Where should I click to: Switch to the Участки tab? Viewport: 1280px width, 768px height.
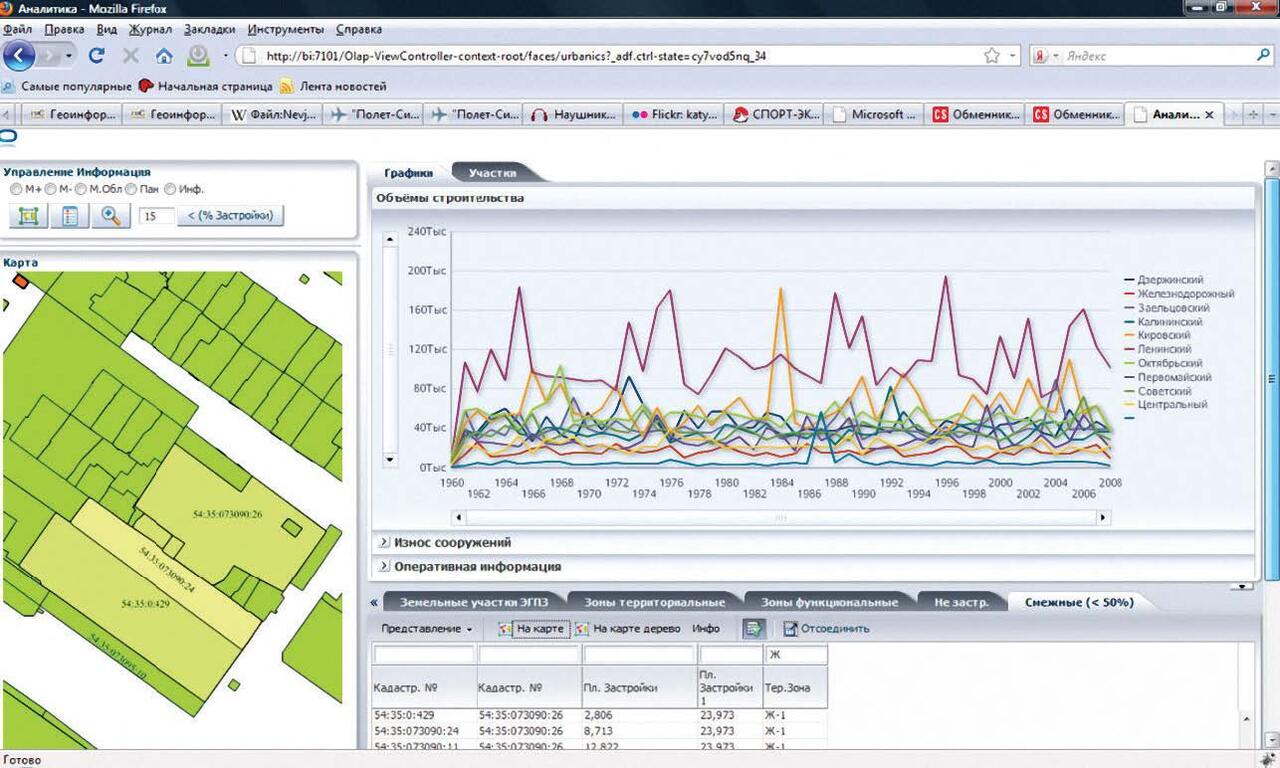[493, 173]
